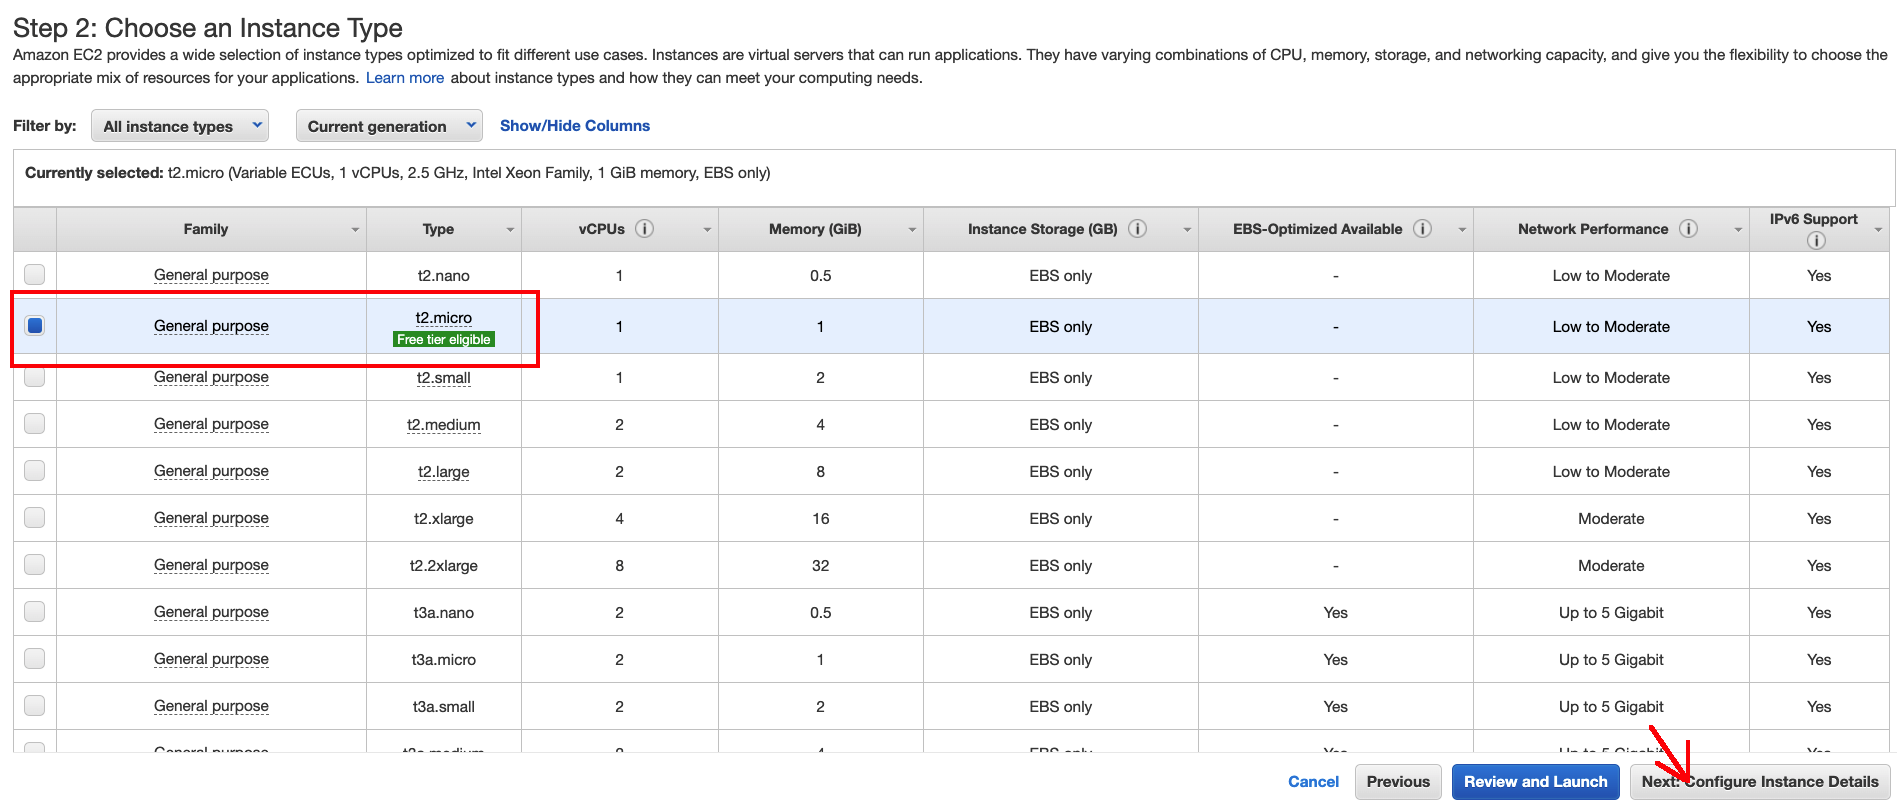Click the Network Performance info icon
Screen dimensions: 1900x810
pos(1688,229)
